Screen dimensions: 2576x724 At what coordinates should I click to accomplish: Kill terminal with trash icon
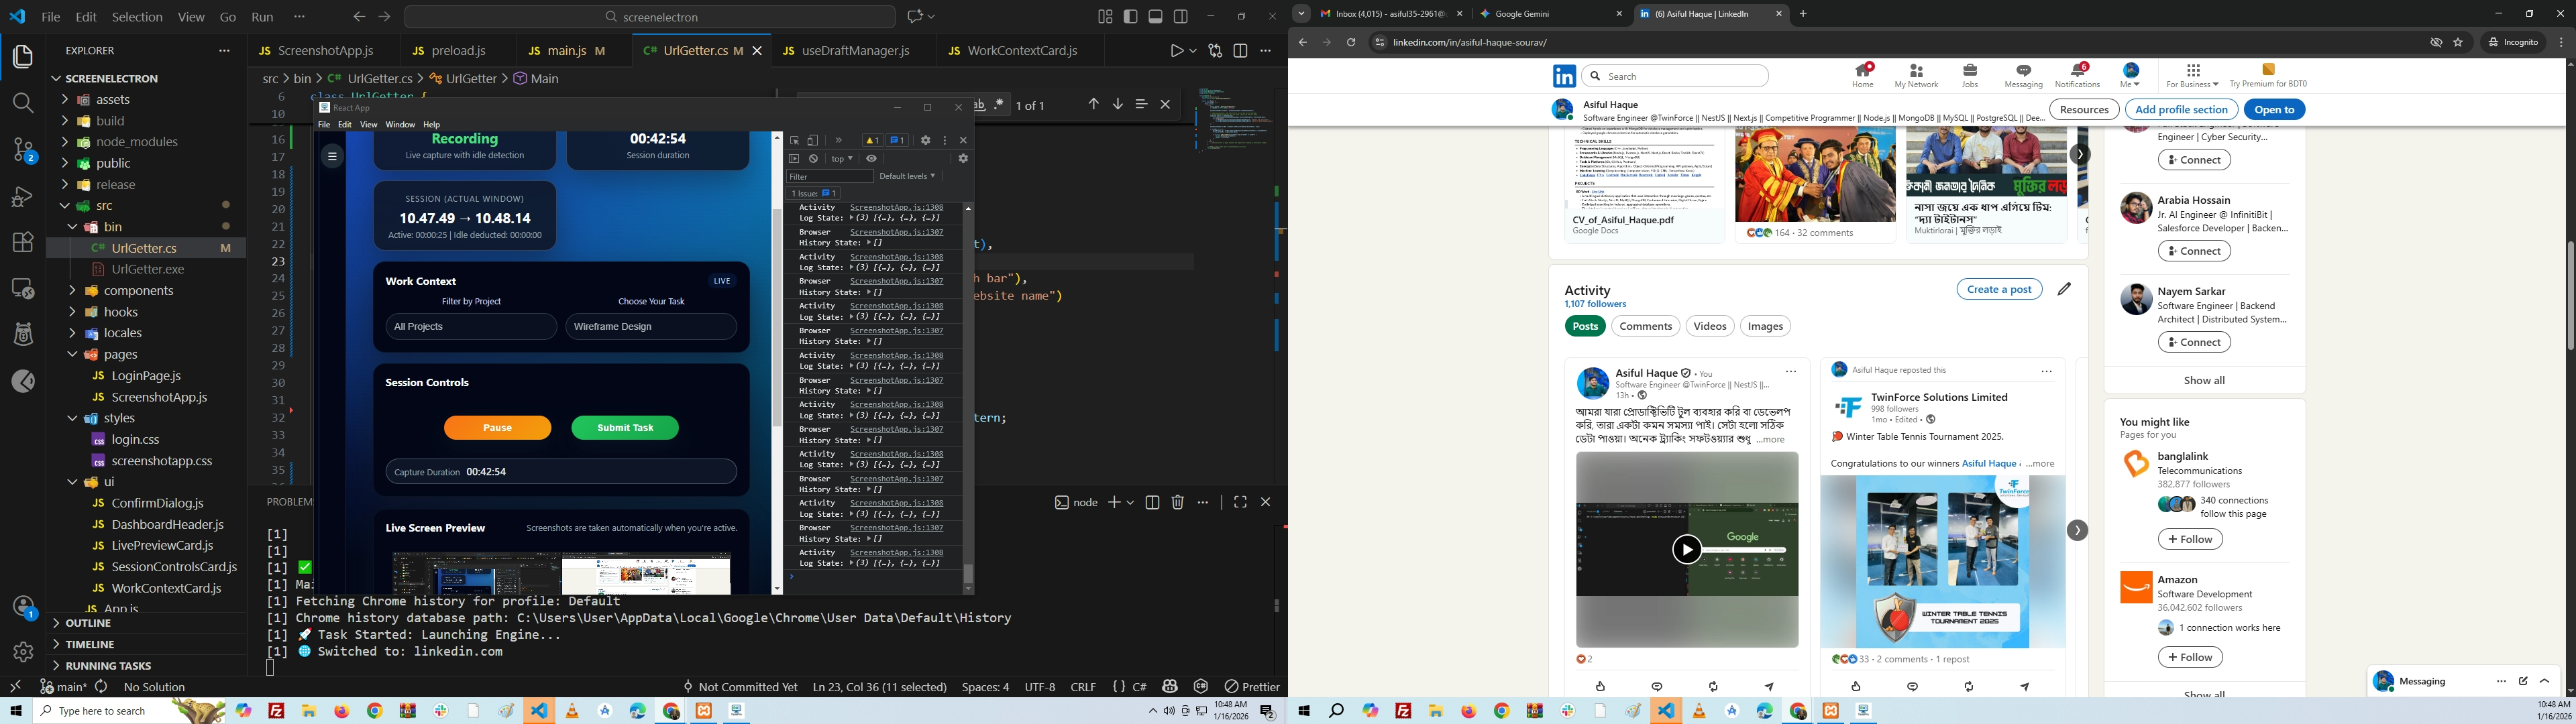(1177, 502)
